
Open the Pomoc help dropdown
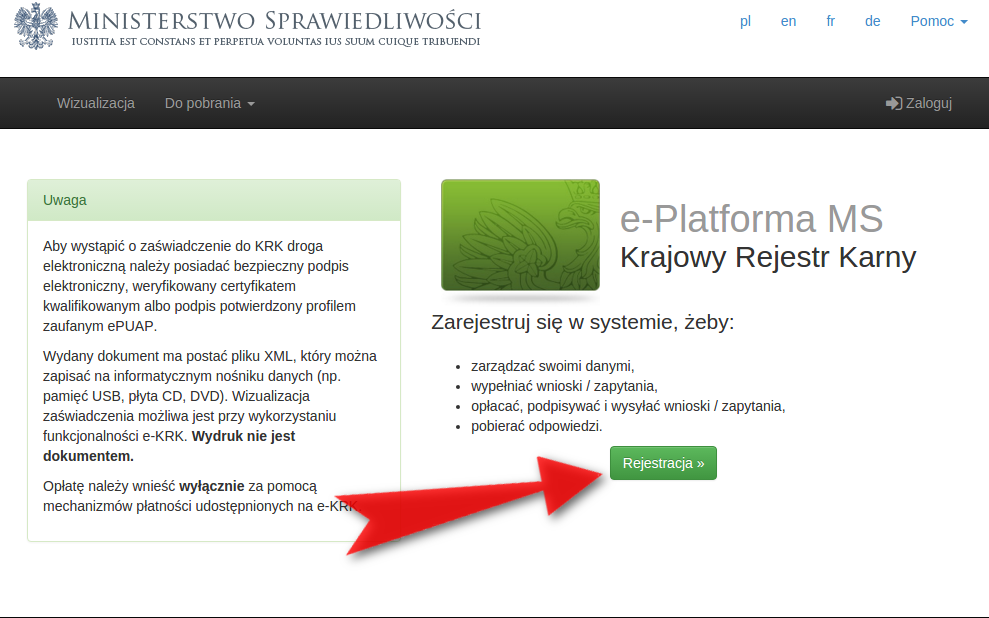click(939, 21)
